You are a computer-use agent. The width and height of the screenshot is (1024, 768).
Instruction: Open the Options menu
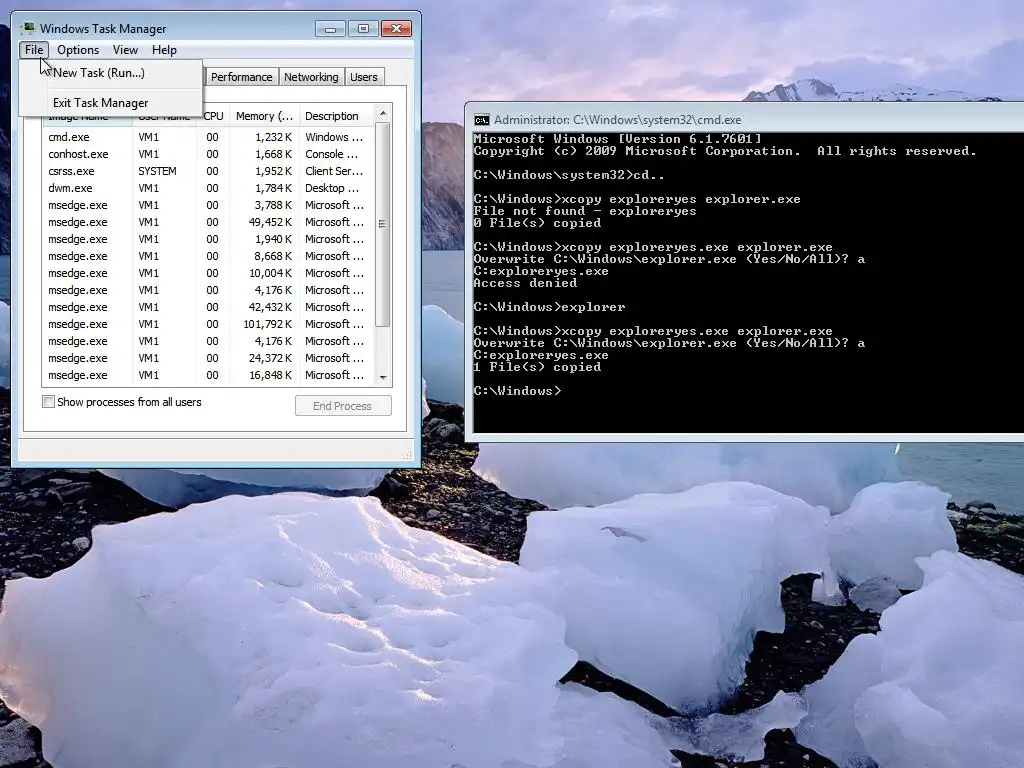tap(78, 50)
